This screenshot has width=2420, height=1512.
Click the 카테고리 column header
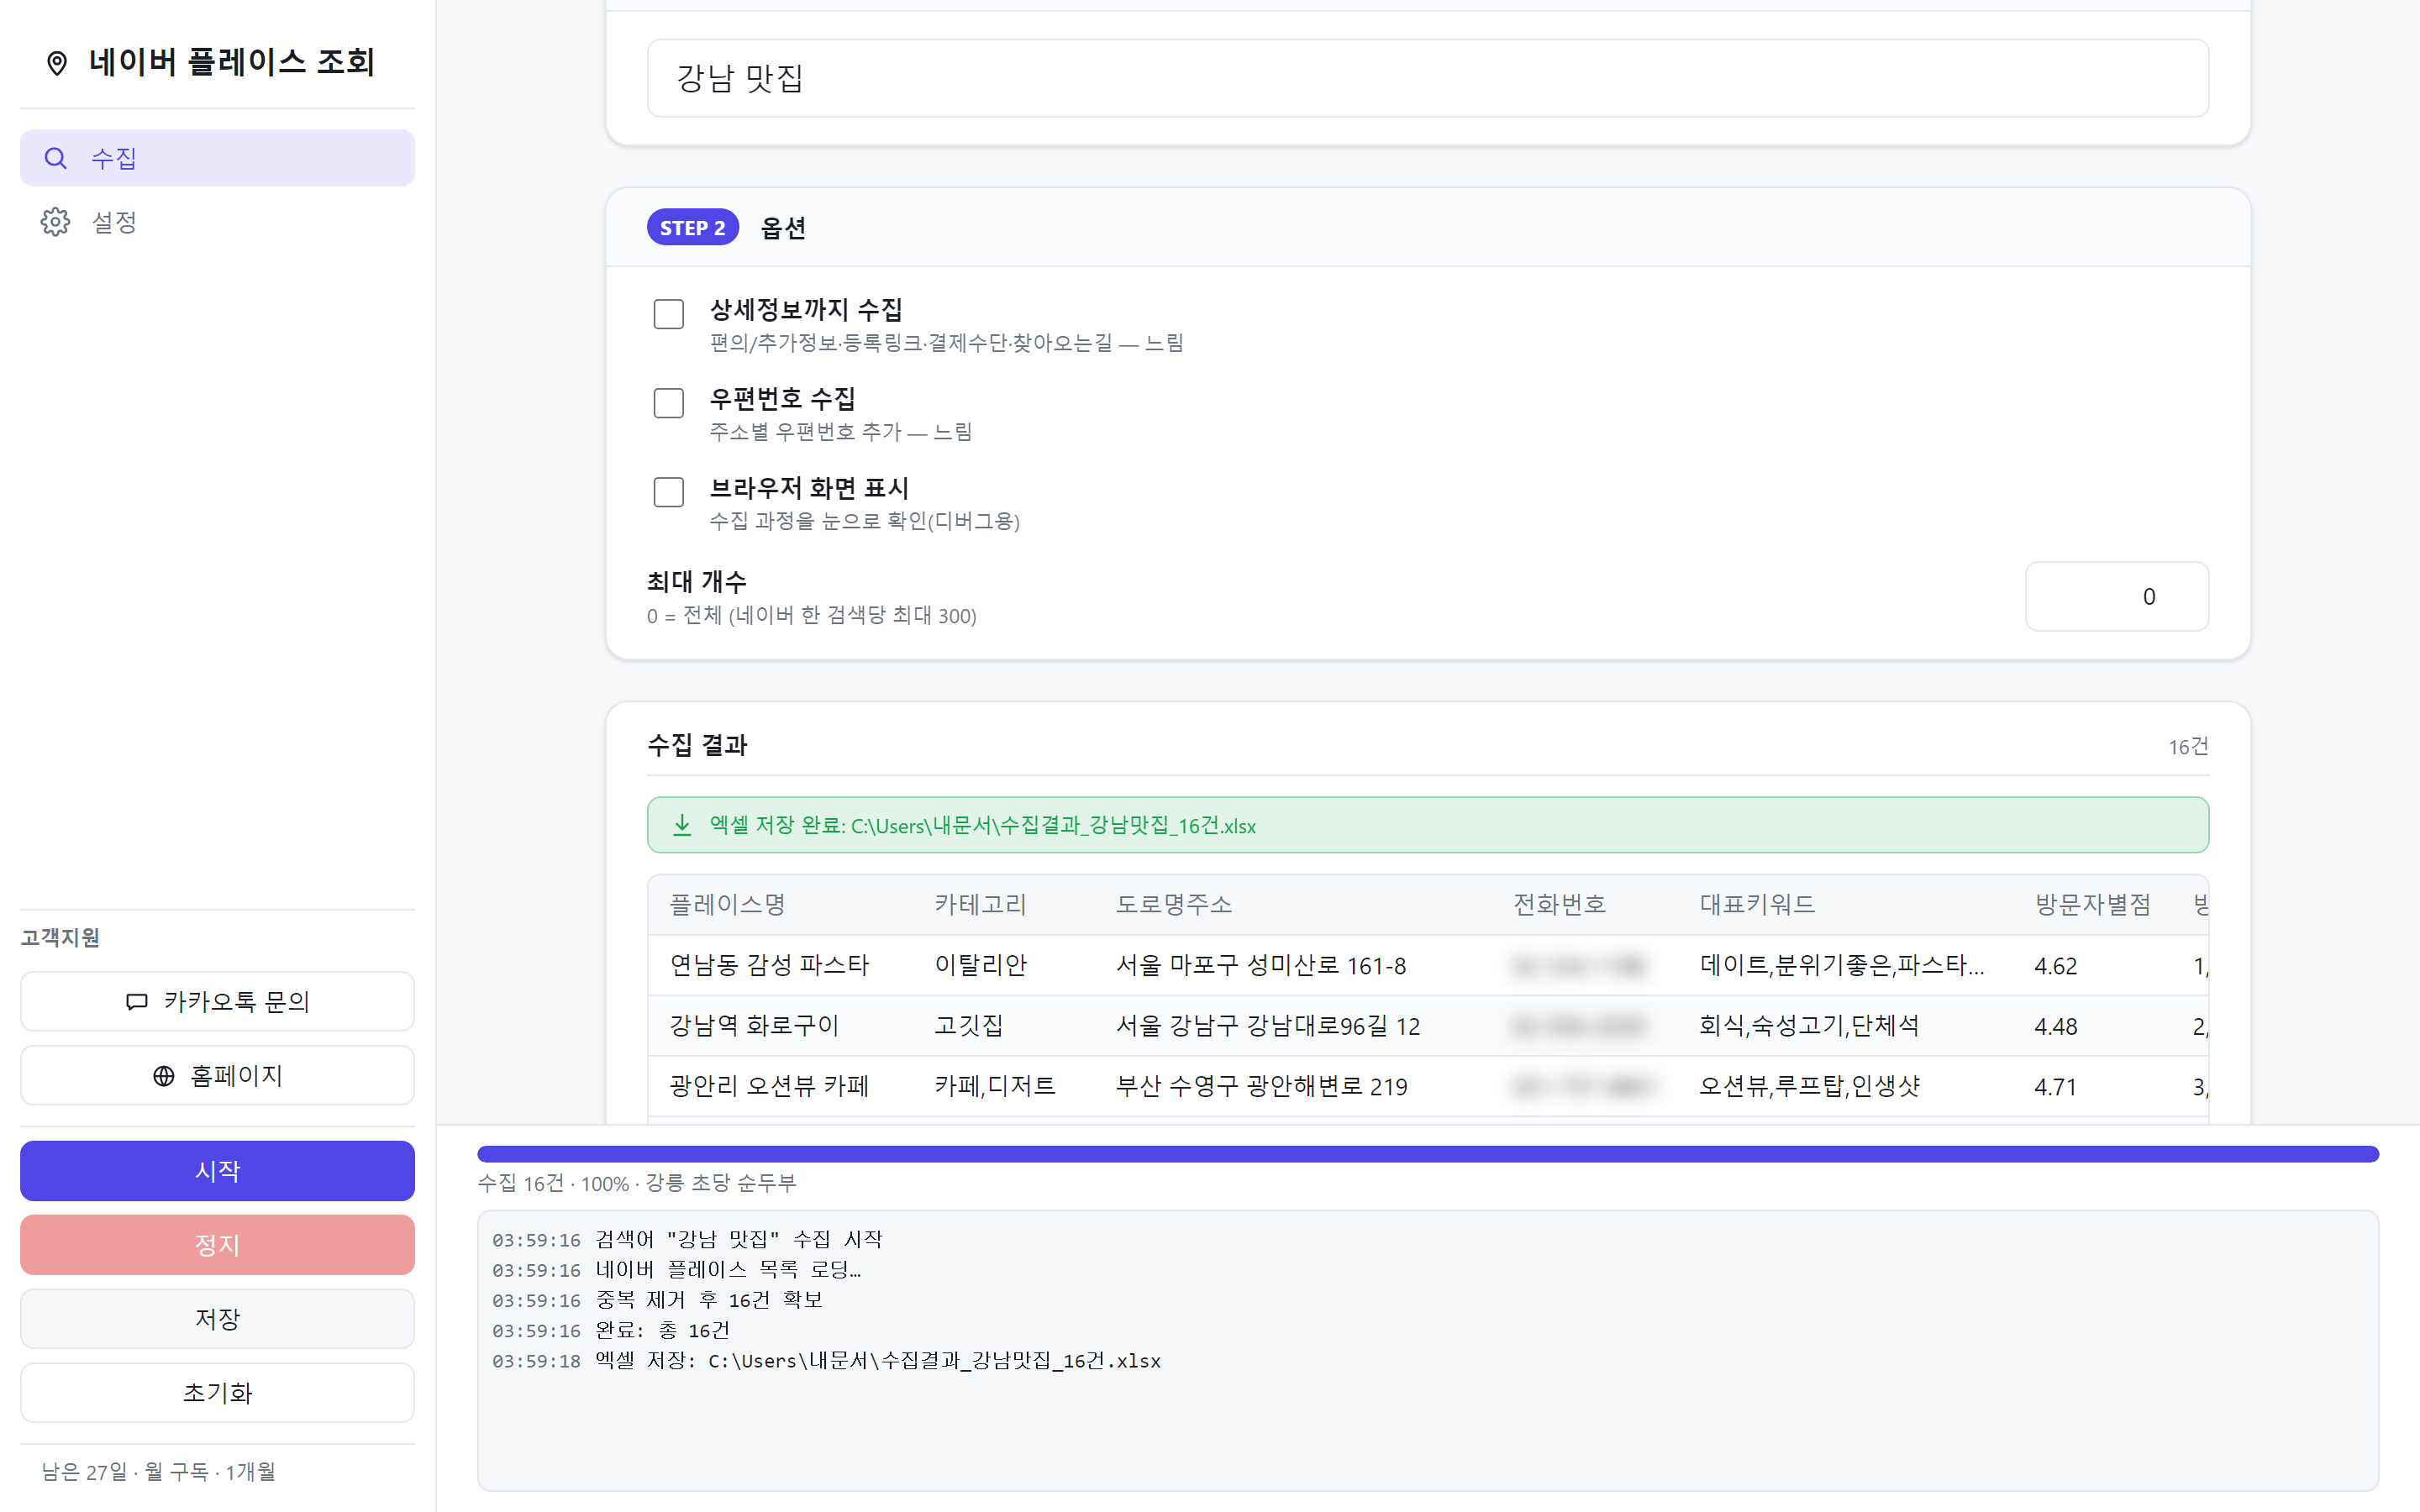pyautogui.click(x=980, y=905)
